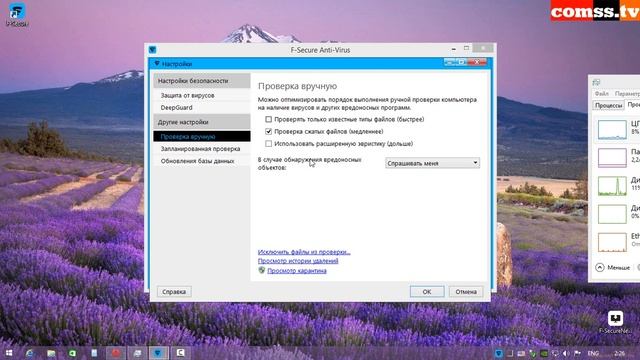Viewport: 640px width, 360px height.
Task: Click Task Manager window title icon
Action: click(x=596, y=82)
